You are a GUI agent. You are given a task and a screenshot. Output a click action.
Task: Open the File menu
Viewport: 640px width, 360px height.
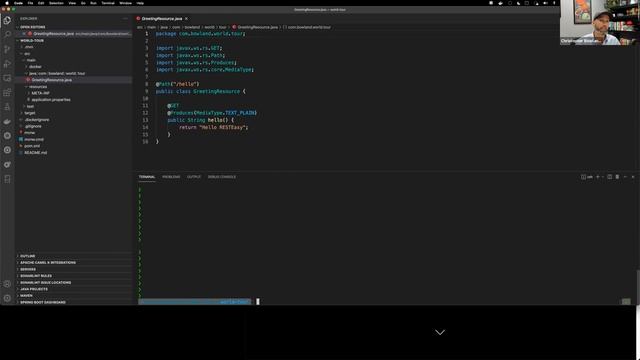pyautogui.click(x=30, y=3)
